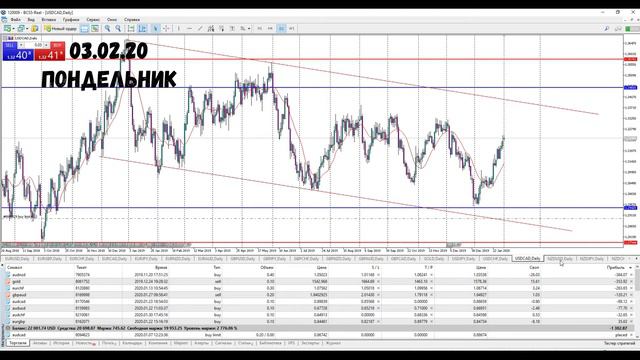The image size is (640, 360).
Task: Switch to the EURUSD,Daily chart tab
Action: (x=17, y=259)
